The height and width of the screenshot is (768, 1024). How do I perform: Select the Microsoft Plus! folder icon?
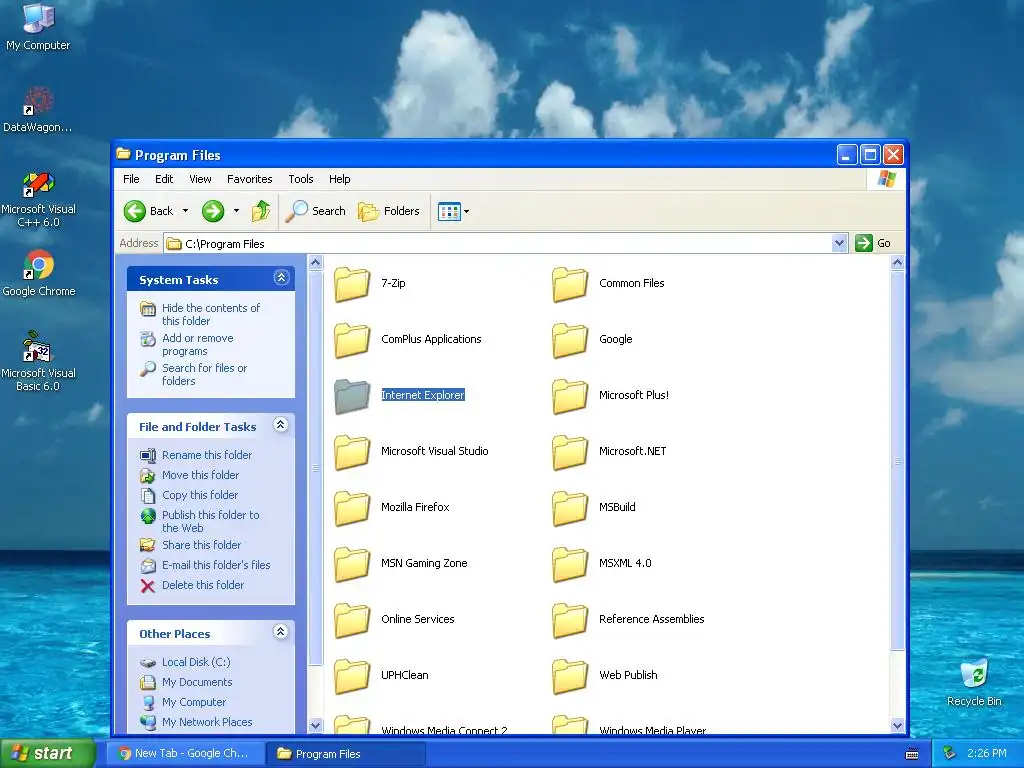point(570,396)
